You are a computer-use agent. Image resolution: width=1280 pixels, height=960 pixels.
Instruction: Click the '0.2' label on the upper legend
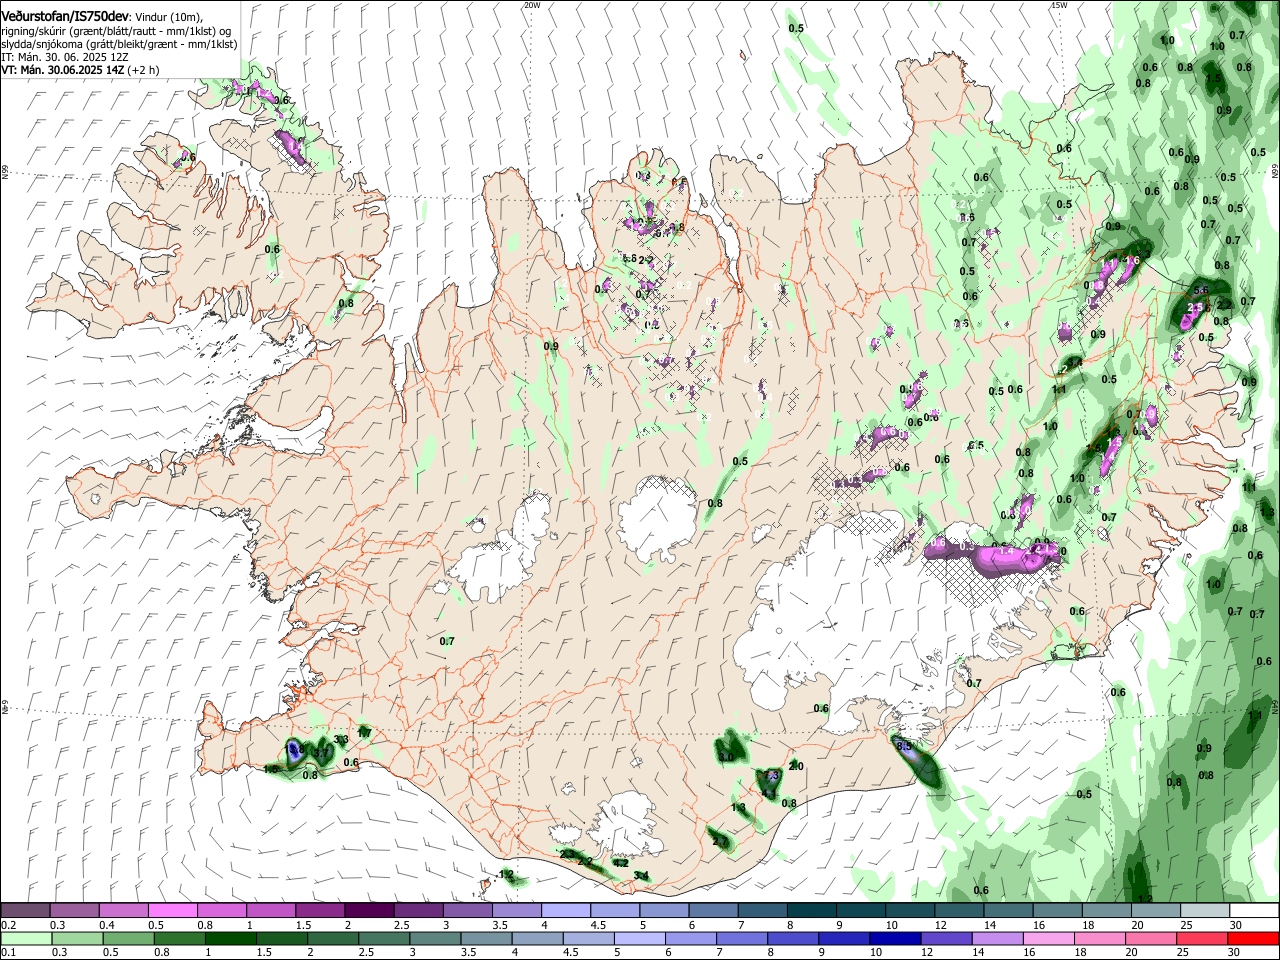[8, 925]
